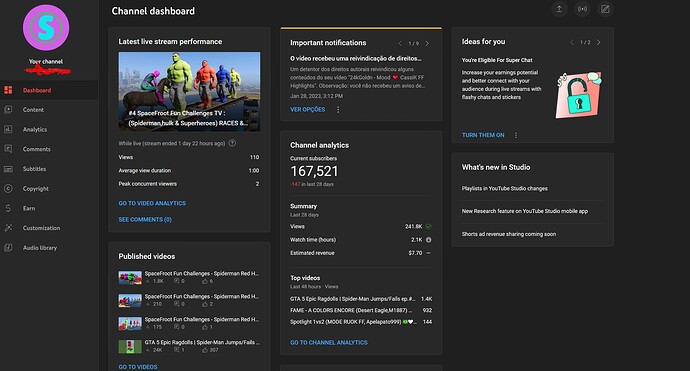Open New Research feature announcement
This screenshot has width=690, height=371.
525,211
